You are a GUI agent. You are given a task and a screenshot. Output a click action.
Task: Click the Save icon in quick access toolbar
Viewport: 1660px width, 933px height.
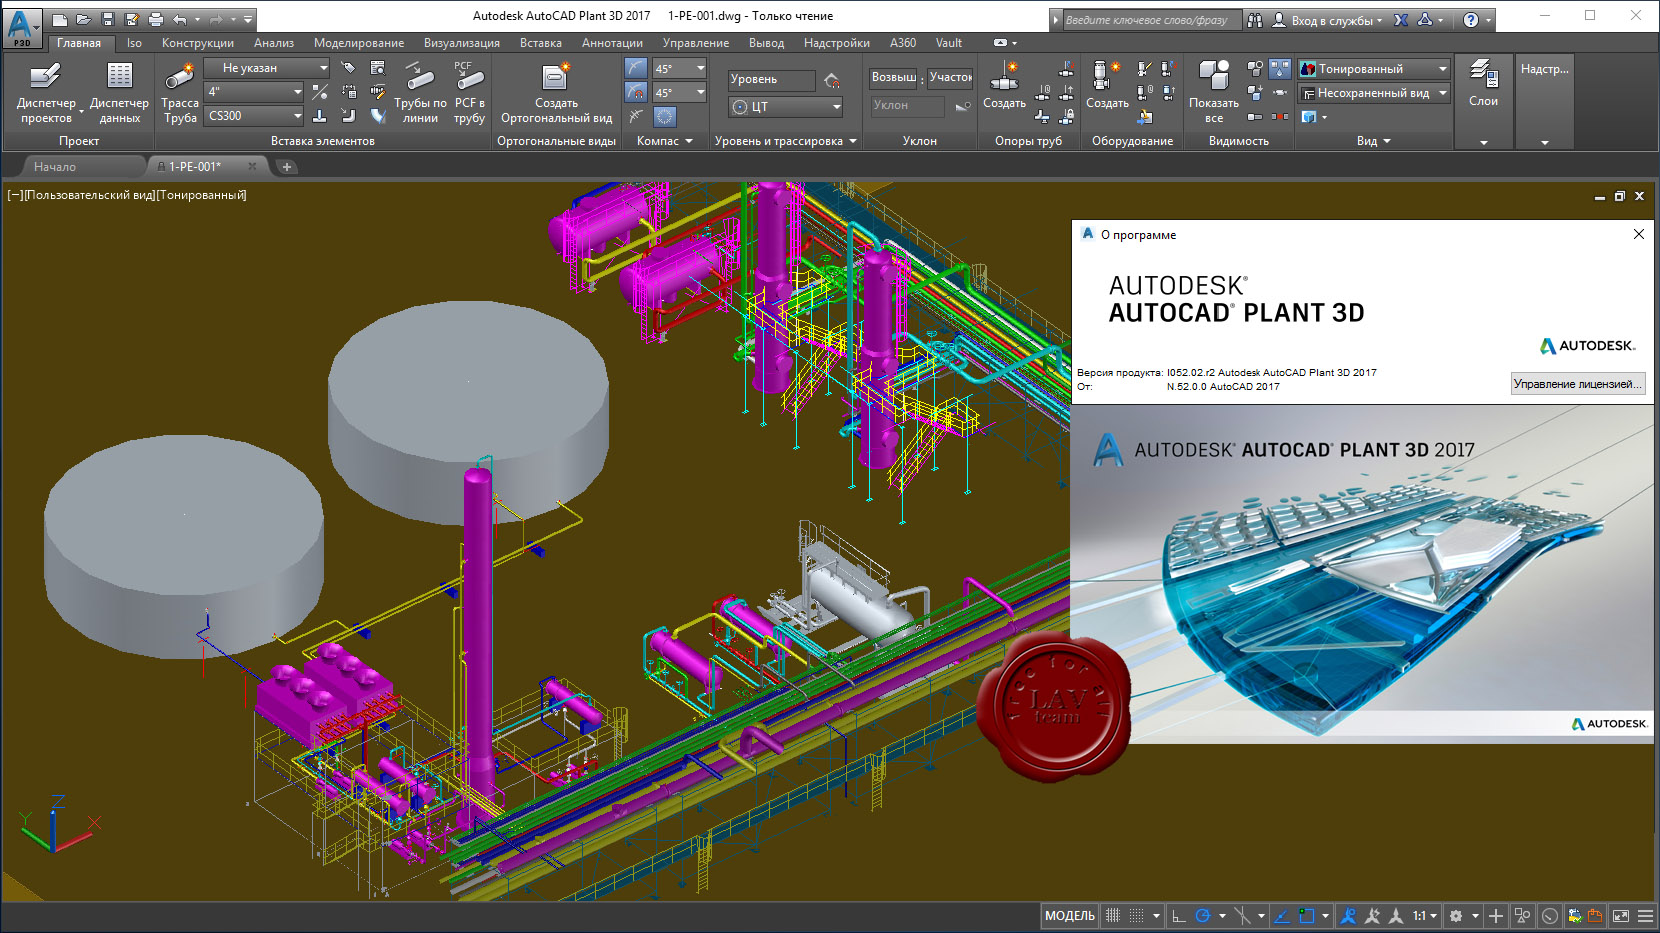pyautogui.click(x=108, y=19)
